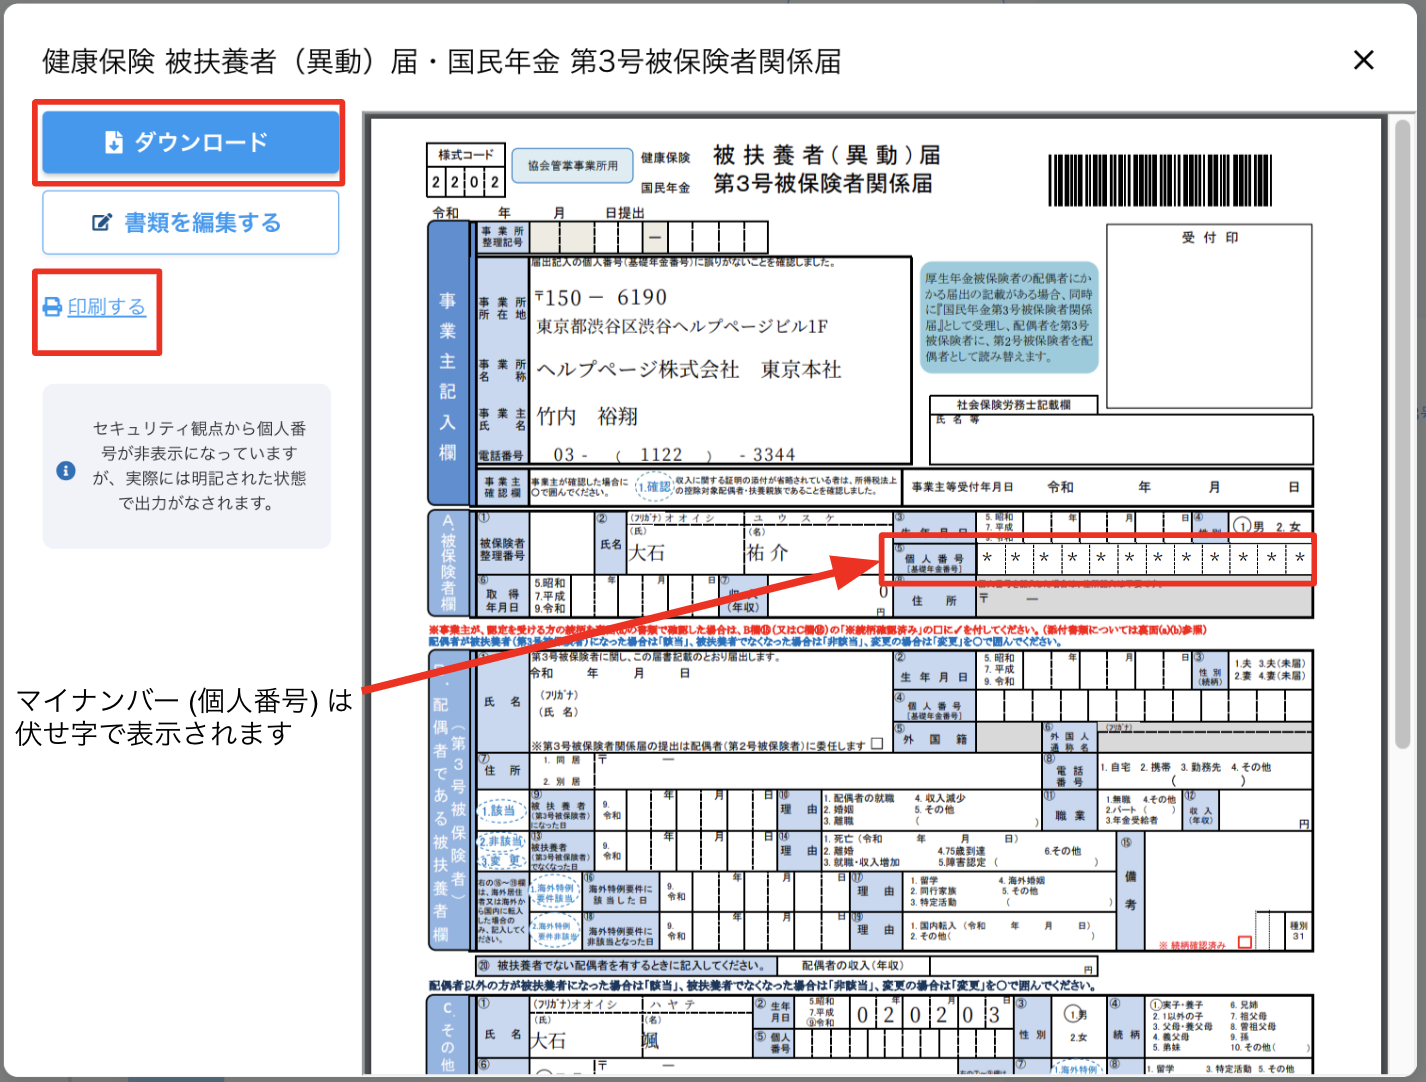Click the 様式コード box on the form
The width and height of the screenshot is (1426, 1082).
click(x=465, y=170)
